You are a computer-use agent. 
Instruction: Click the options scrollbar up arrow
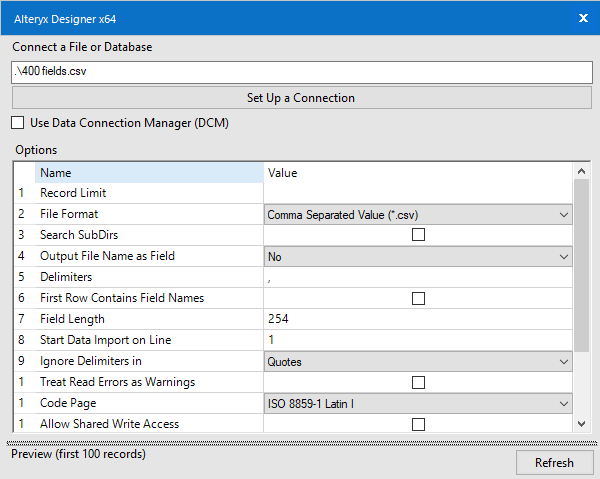(x=582, y=172)
